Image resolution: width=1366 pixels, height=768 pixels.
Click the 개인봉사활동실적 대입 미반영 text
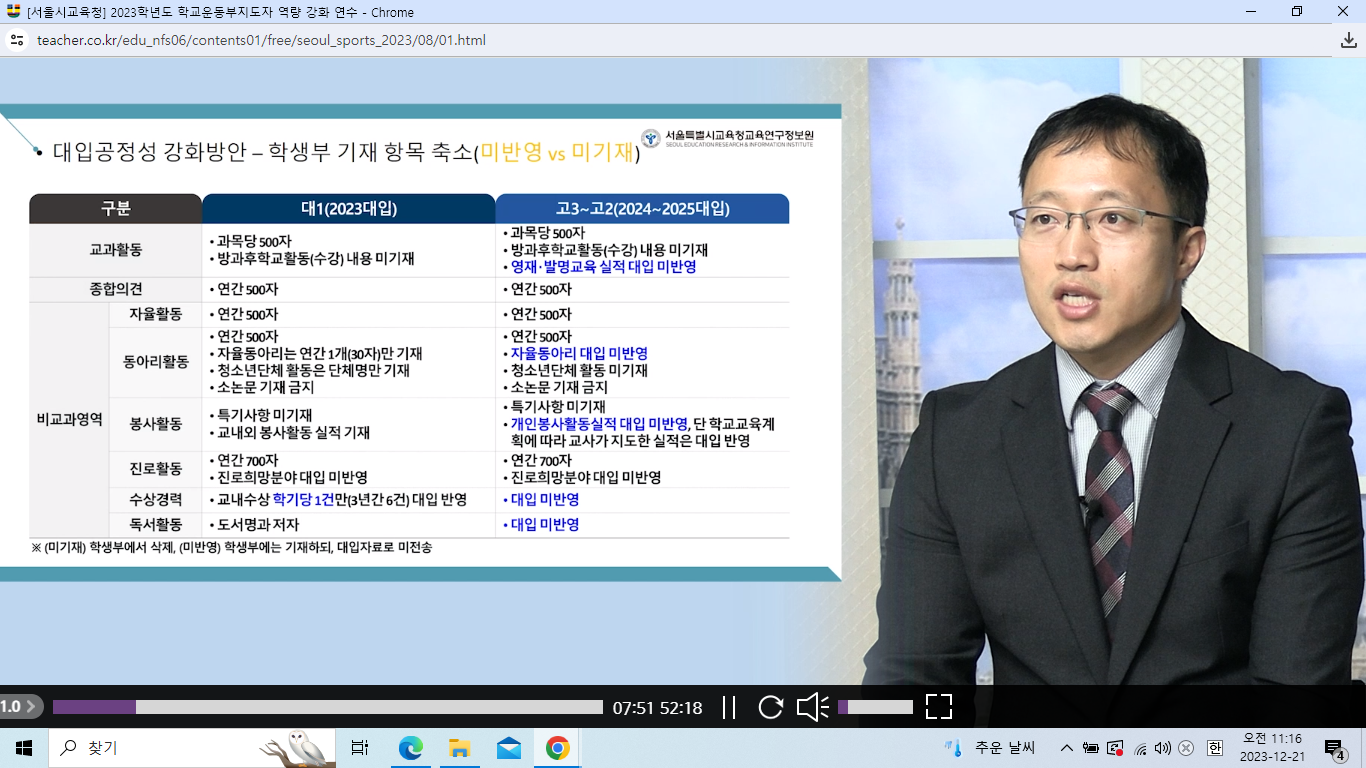(x=598, y=423)
